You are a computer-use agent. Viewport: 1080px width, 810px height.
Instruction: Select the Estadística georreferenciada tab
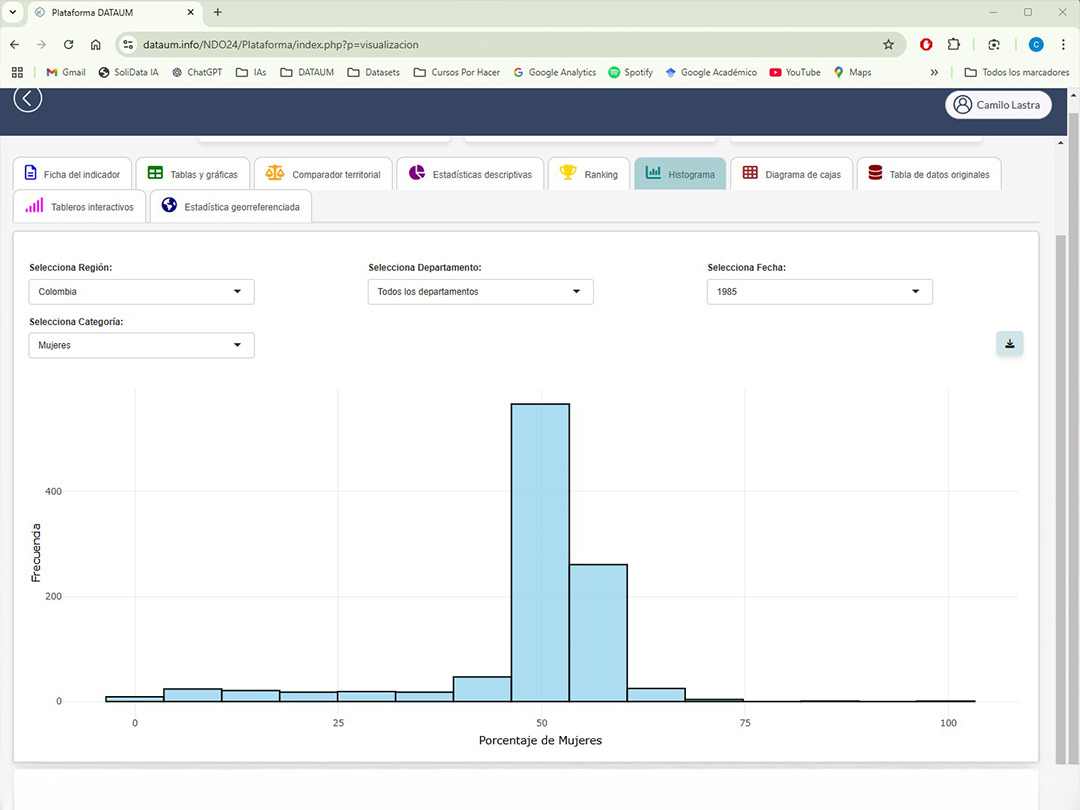231,207
